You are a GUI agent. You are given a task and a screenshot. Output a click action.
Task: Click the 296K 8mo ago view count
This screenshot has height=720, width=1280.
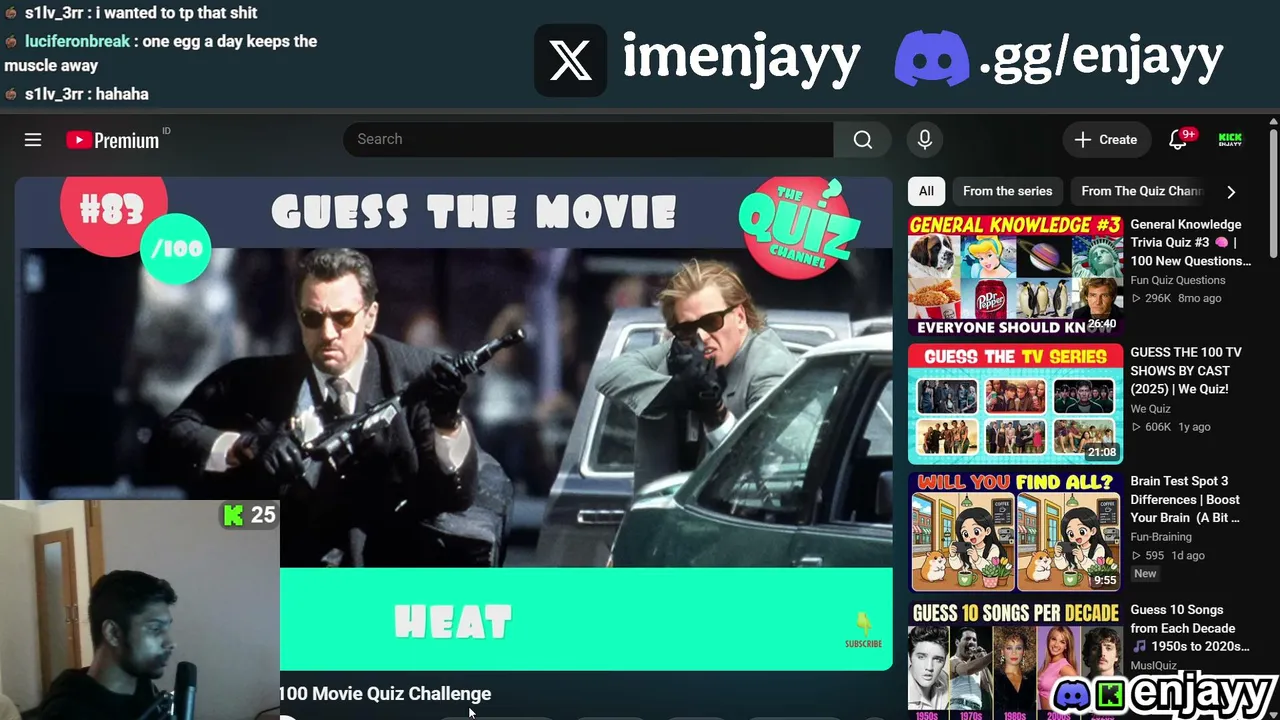pyautogui.click(x=1176, y=298)
